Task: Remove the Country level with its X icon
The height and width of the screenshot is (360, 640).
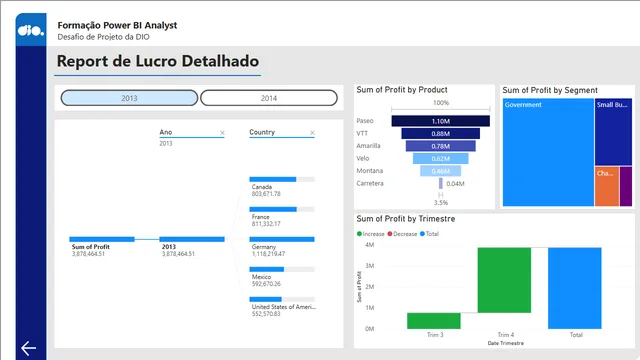Action: [x=312, y=133]
